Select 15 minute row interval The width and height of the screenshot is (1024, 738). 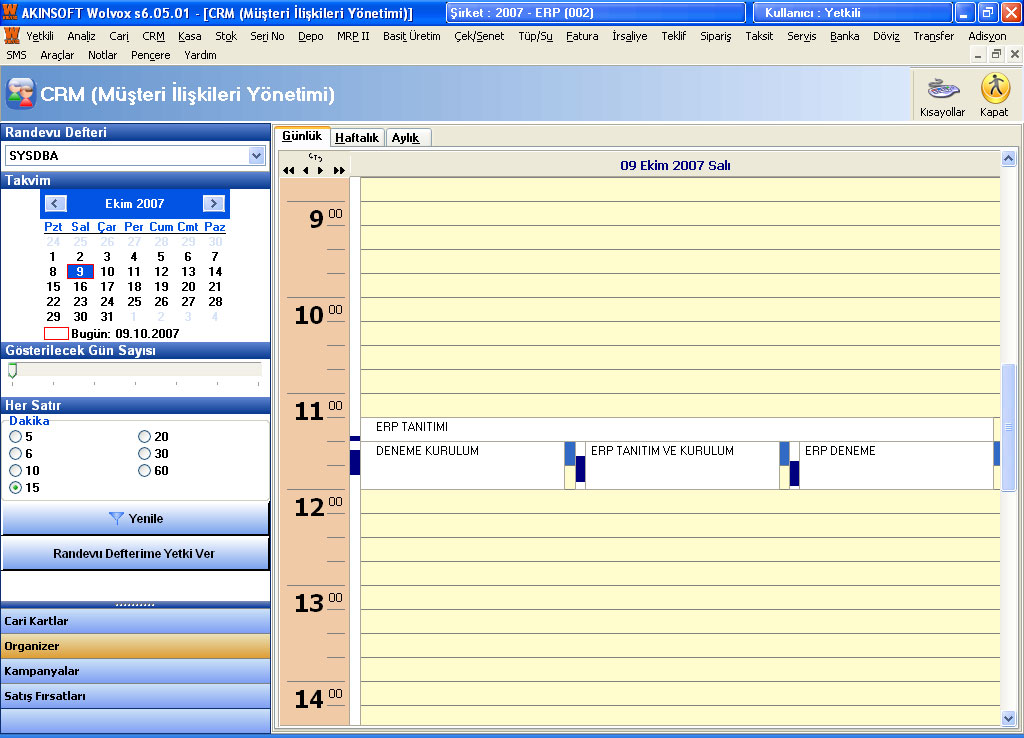tap(16, 487)
